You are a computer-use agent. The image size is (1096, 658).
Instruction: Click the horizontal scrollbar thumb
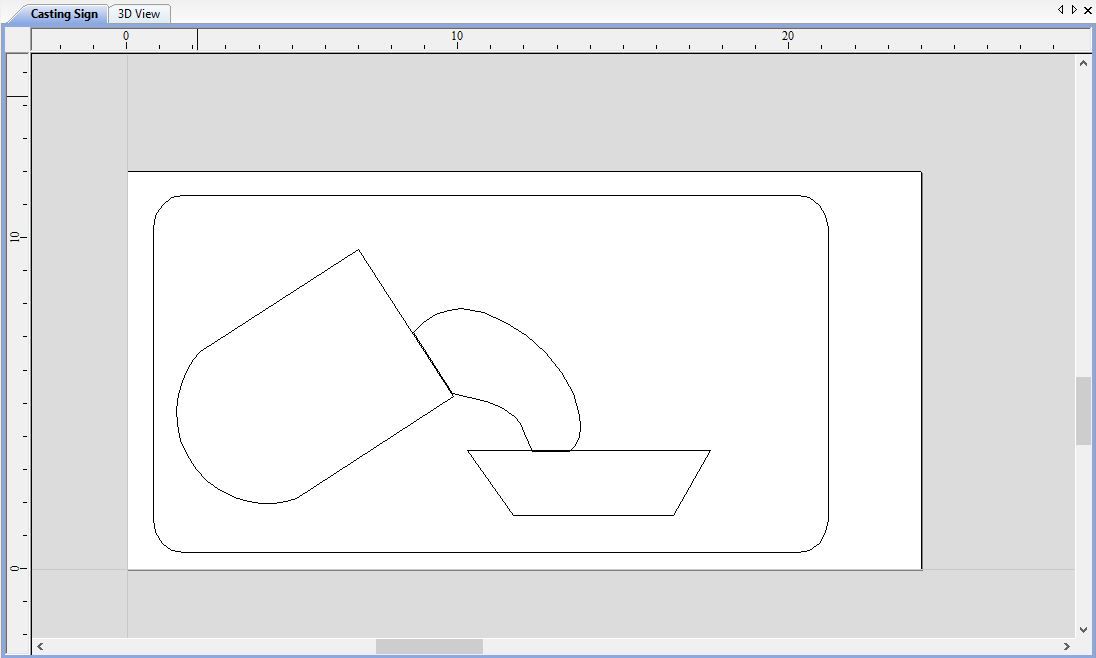pos(429,646)
